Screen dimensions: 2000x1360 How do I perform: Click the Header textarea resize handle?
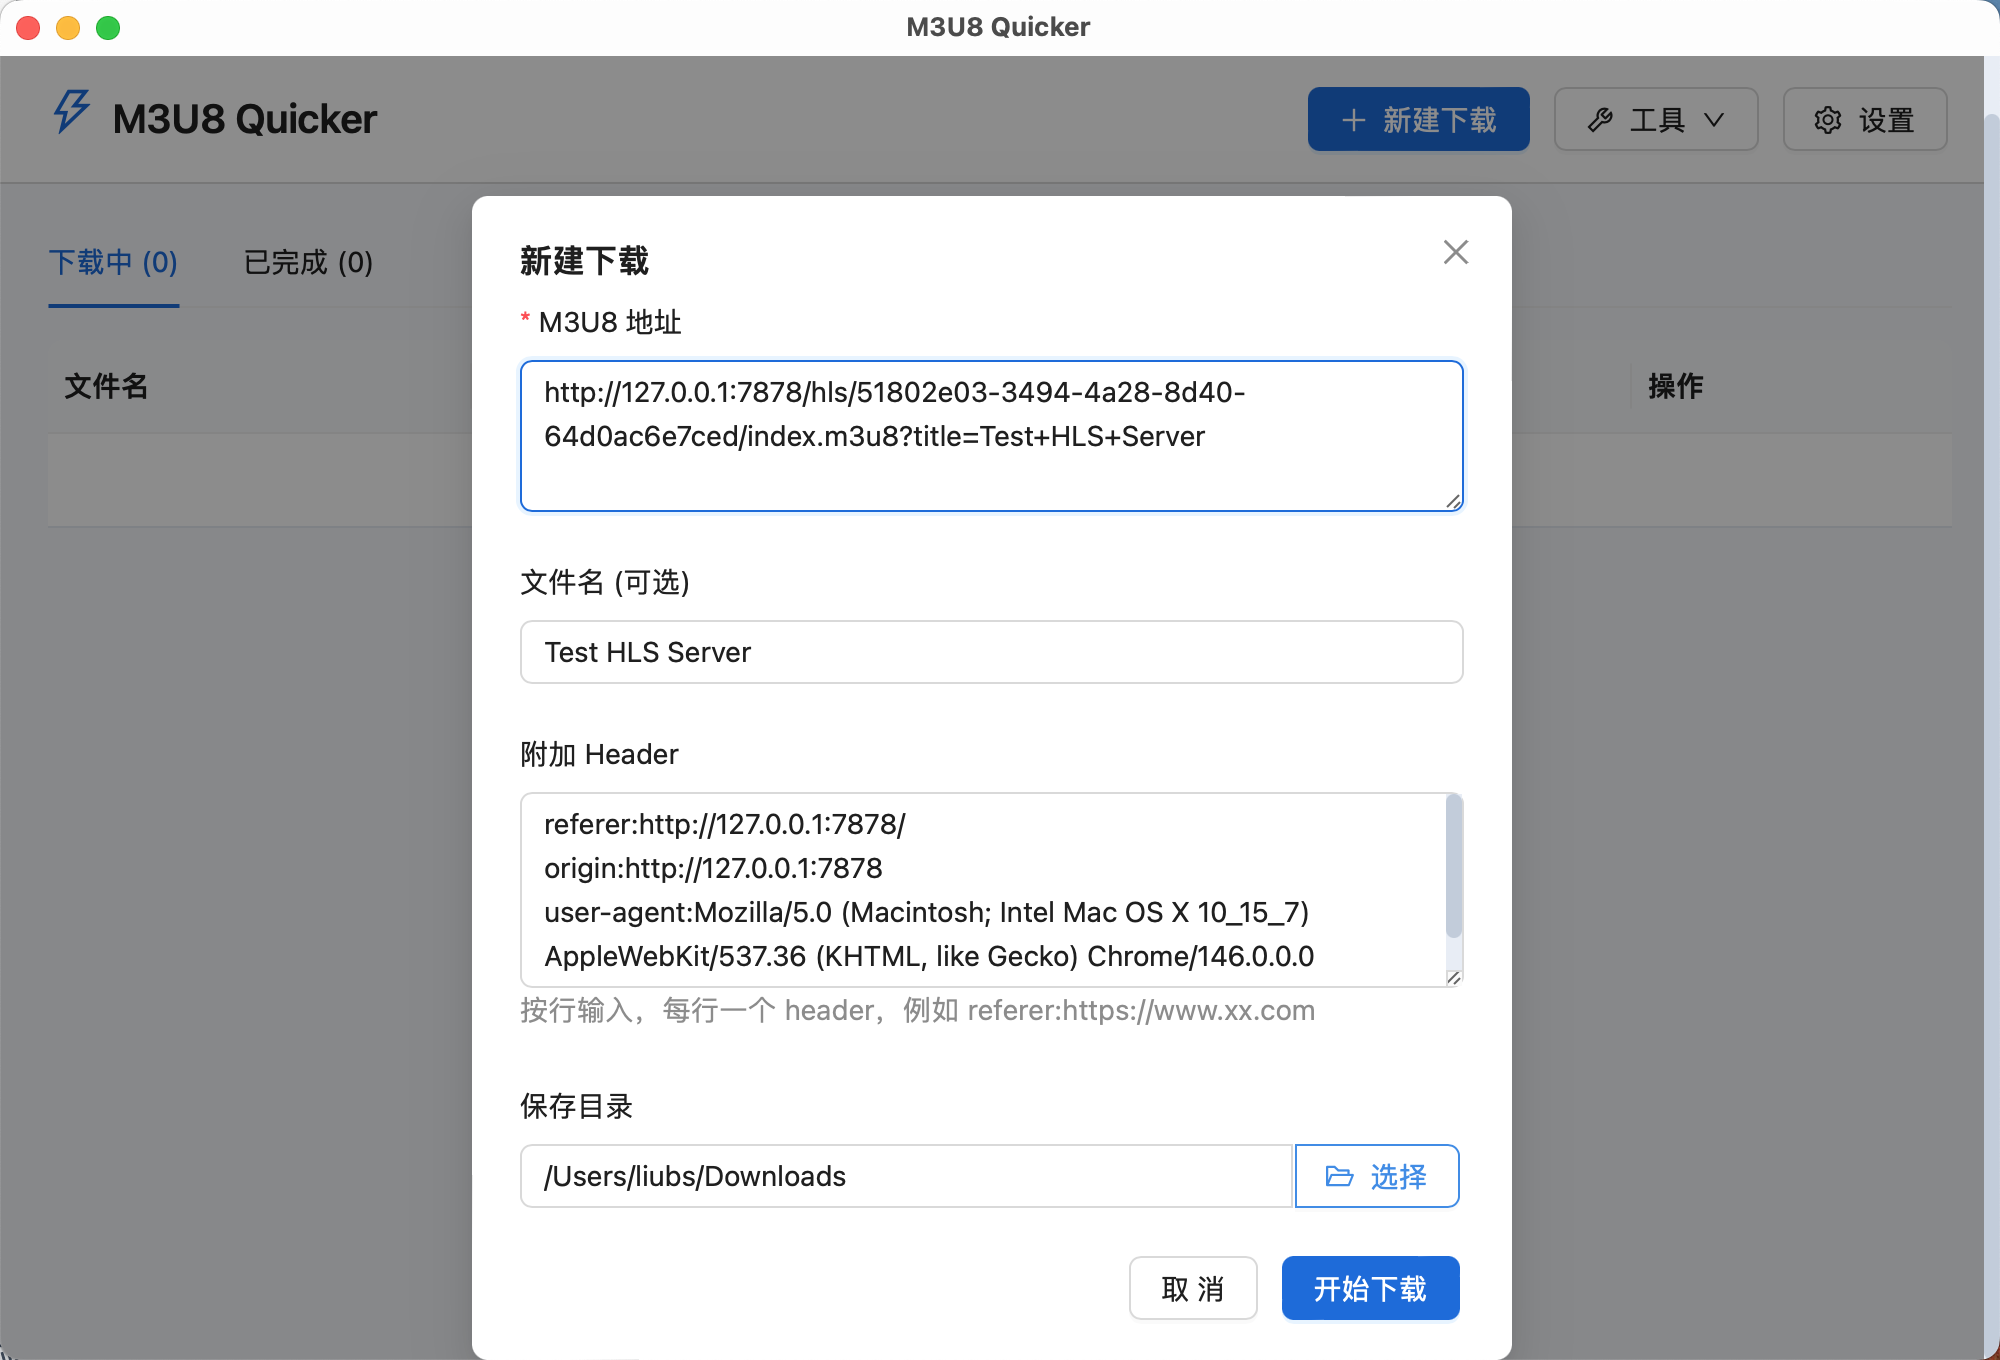pyautogui.click(x=1453, y=977)
